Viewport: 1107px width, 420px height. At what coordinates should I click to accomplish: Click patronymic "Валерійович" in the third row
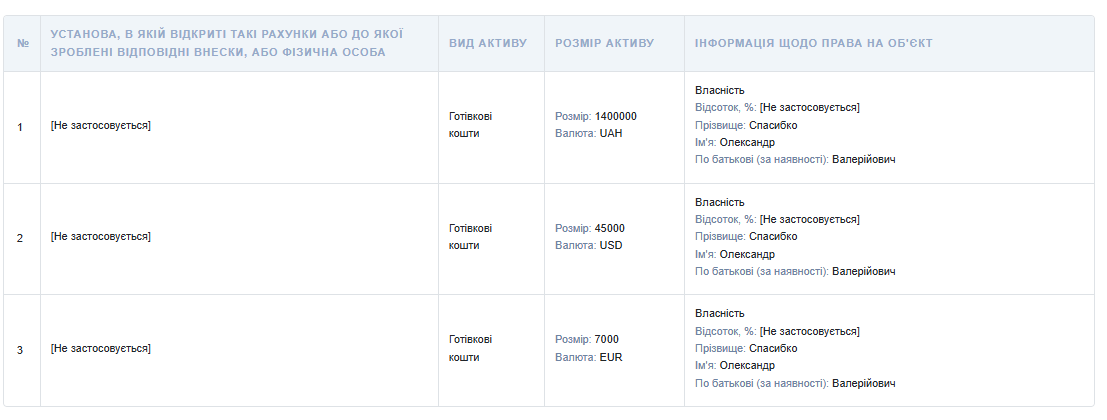pyautogui.click(x=863, y=384)
